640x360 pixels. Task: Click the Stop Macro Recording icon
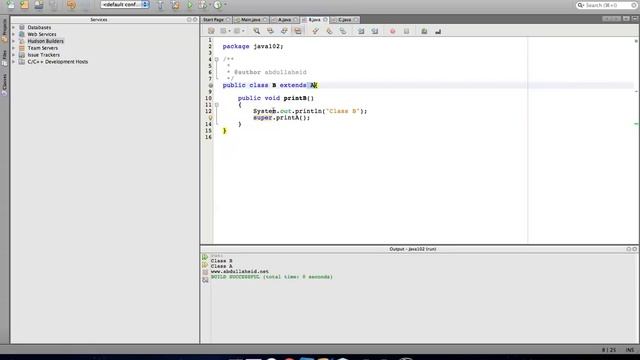[x=406, y=31]
